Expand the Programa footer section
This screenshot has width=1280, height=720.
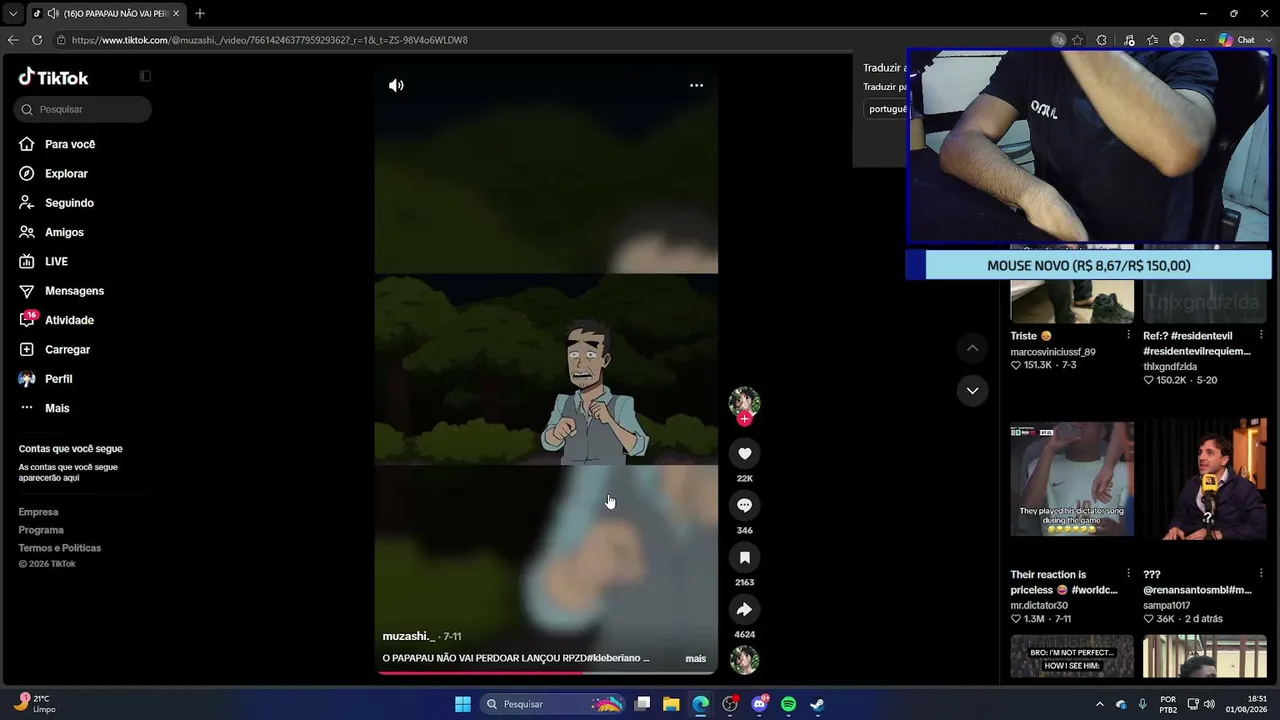[x=41, y=530]
